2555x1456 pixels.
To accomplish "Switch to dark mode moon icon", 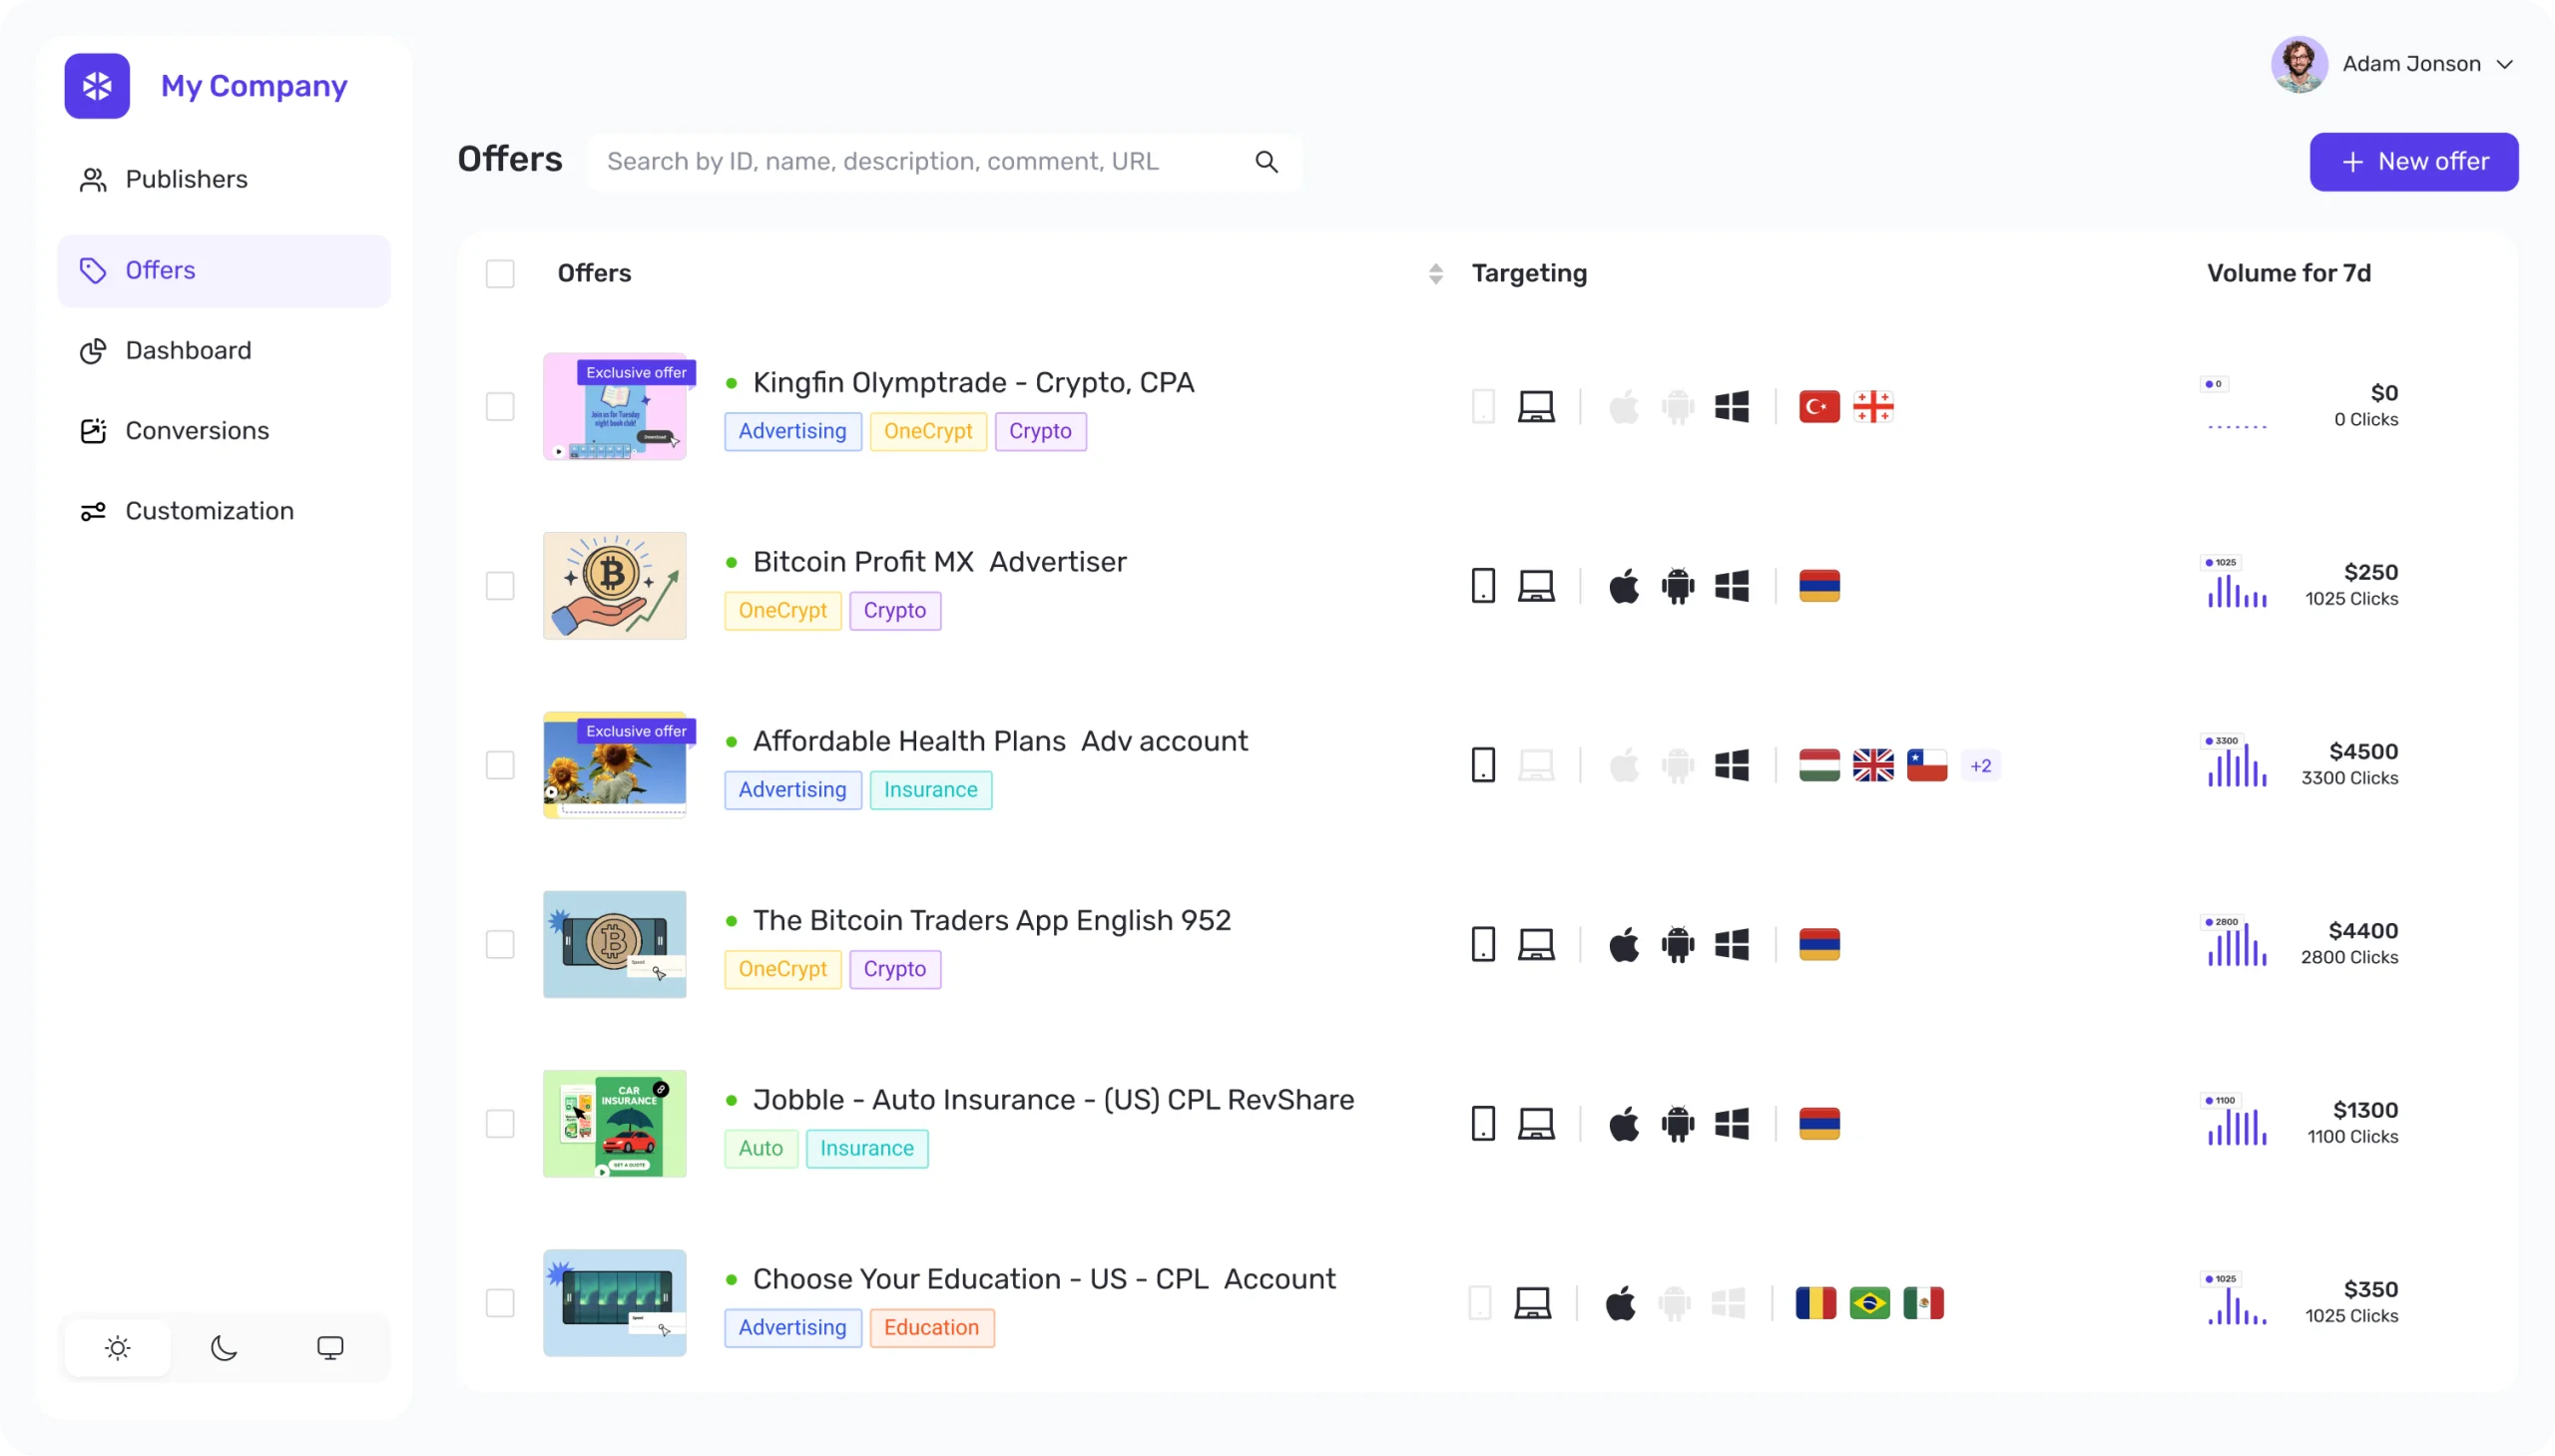I will pos(224,1348).
